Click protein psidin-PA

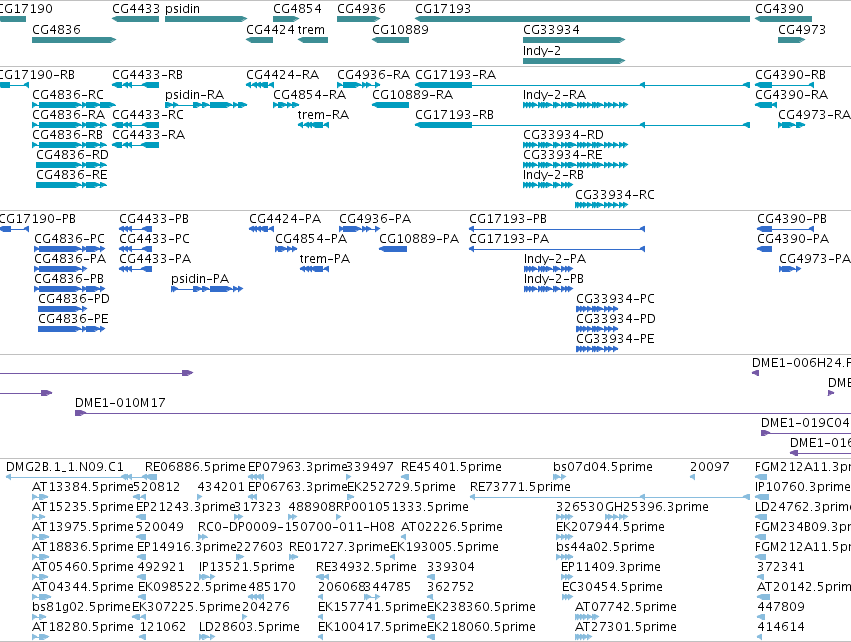pyautogui.click(x=200, y=279)
